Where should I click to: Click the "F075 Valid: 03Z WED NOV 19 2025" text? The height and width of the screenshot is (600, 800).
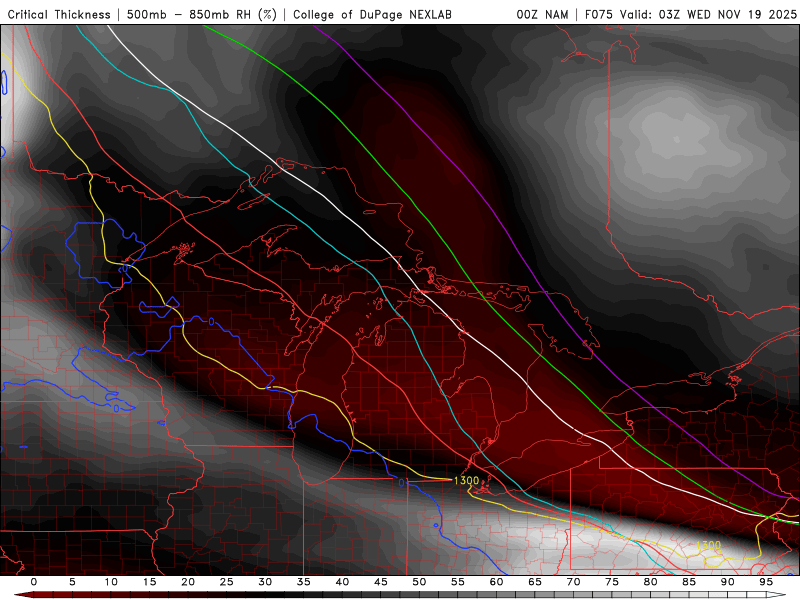point(691,15)
